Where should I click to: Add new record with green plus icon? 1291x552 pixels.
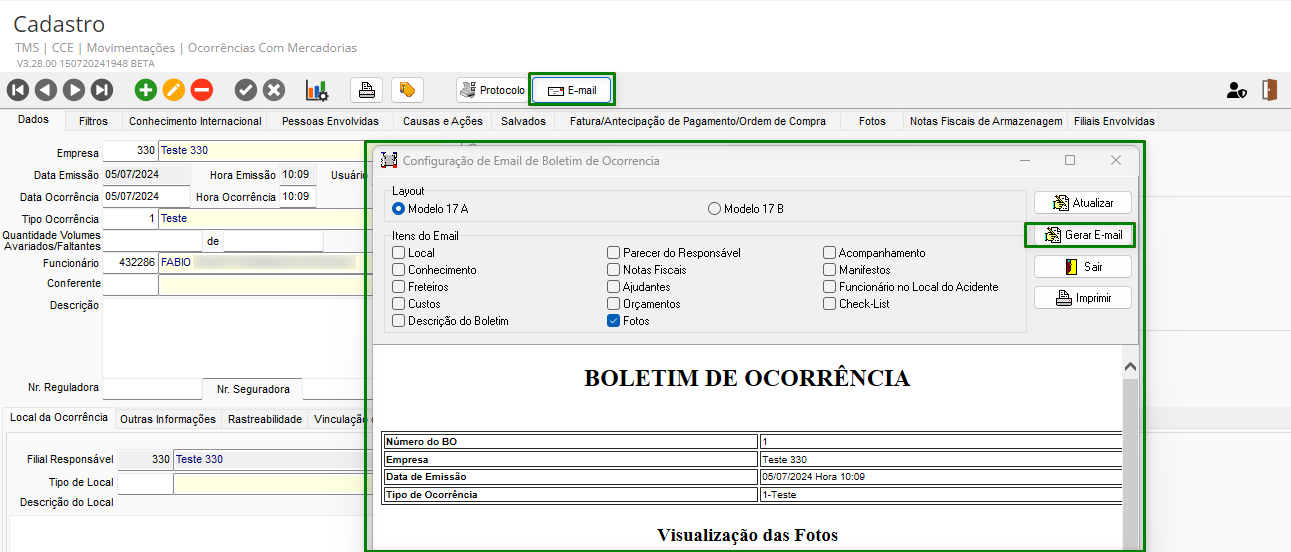[x=146, y=90]
